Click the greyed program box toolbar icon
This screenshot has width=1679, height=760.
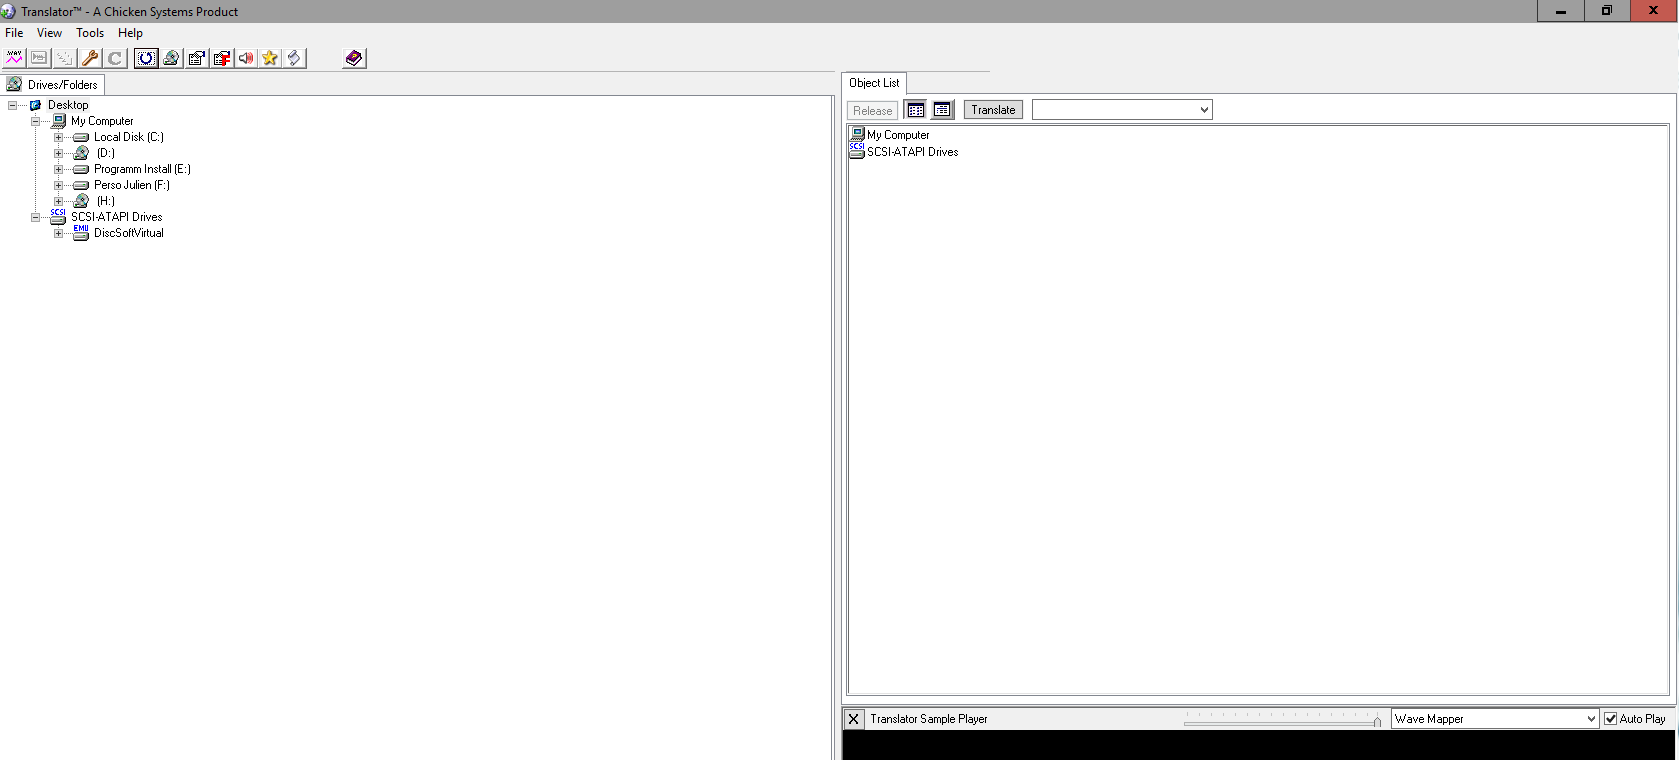click(39, 58)
